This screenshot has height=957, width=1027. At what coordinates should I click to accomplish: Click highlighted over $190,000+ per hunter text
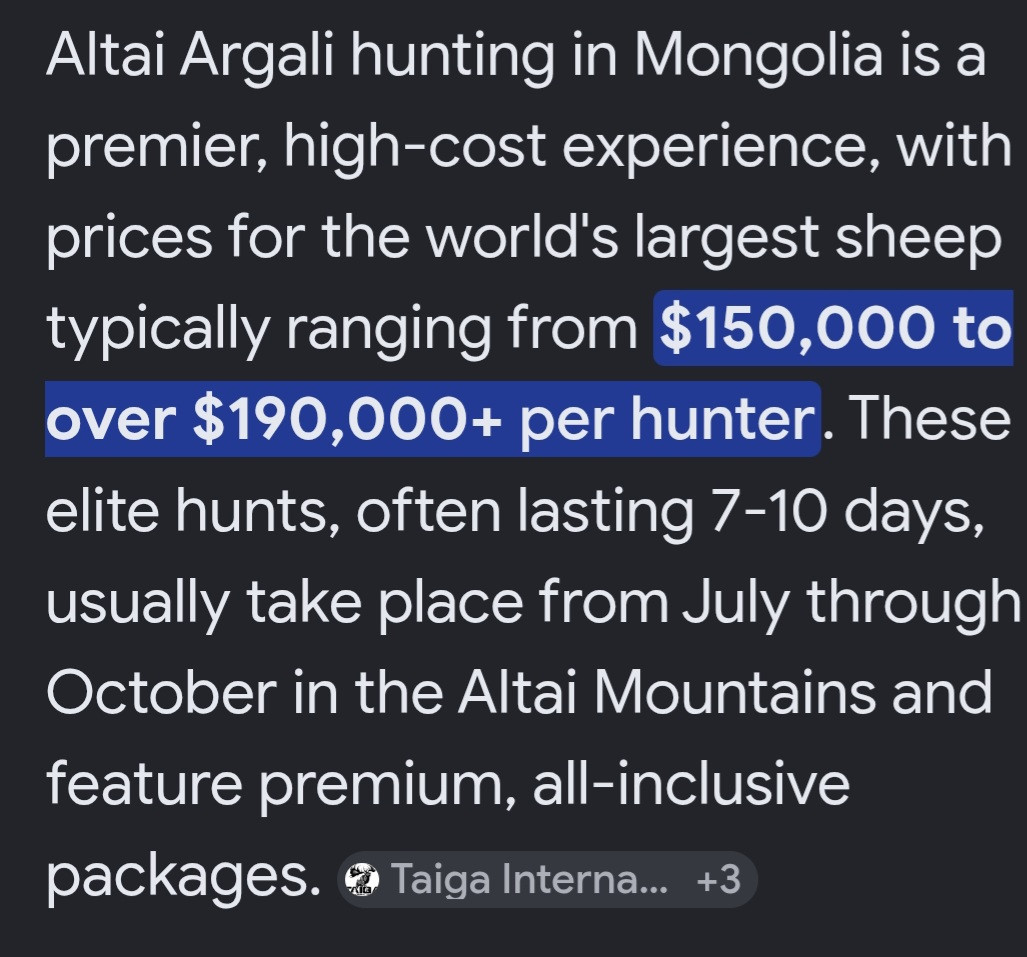click(432, 419)
